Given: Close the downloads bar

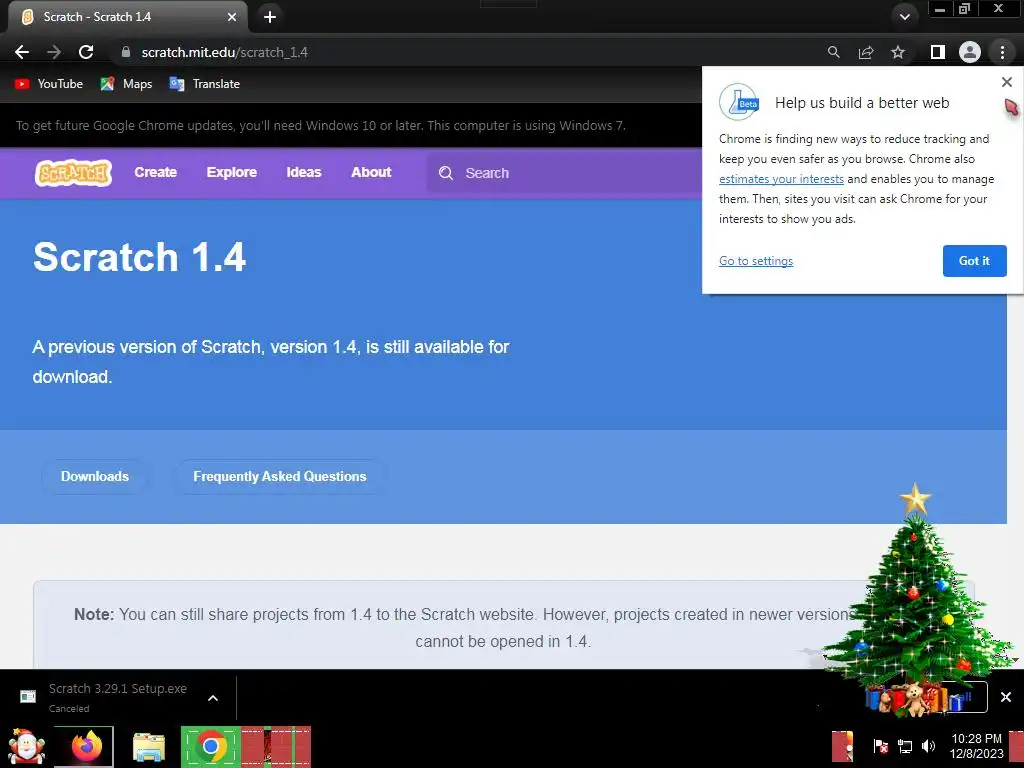Looking at the screenshot, I should coord(1006,697).
